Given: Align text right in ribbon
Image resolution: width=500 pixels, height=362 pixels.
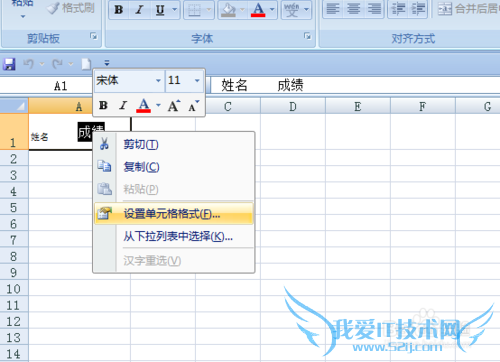Looking at the screenshot, I should [x=374, y=9].
